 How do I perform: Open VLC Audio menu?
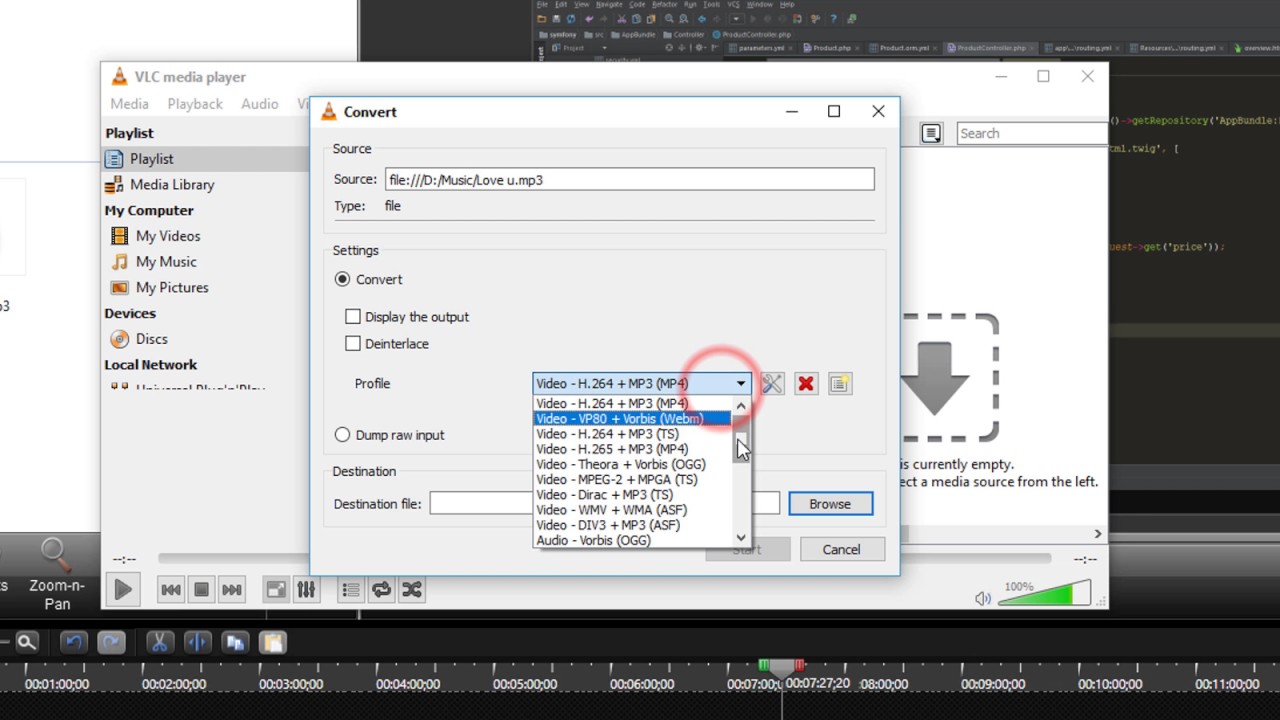pyautogui.click(x=260, y=104)
